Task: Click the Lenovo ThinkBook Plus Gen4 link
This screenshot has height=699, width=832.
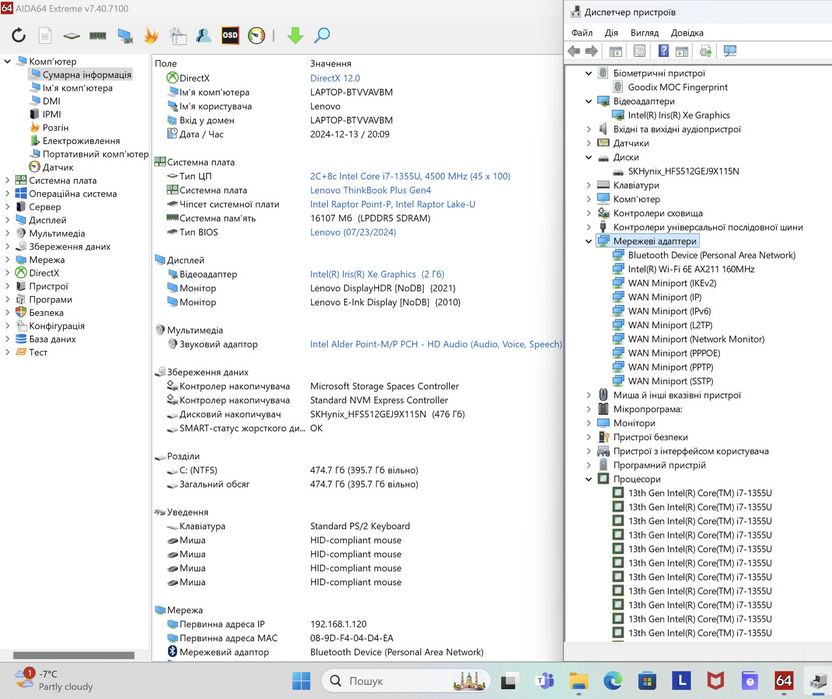Action: click(x=370, y=190)
